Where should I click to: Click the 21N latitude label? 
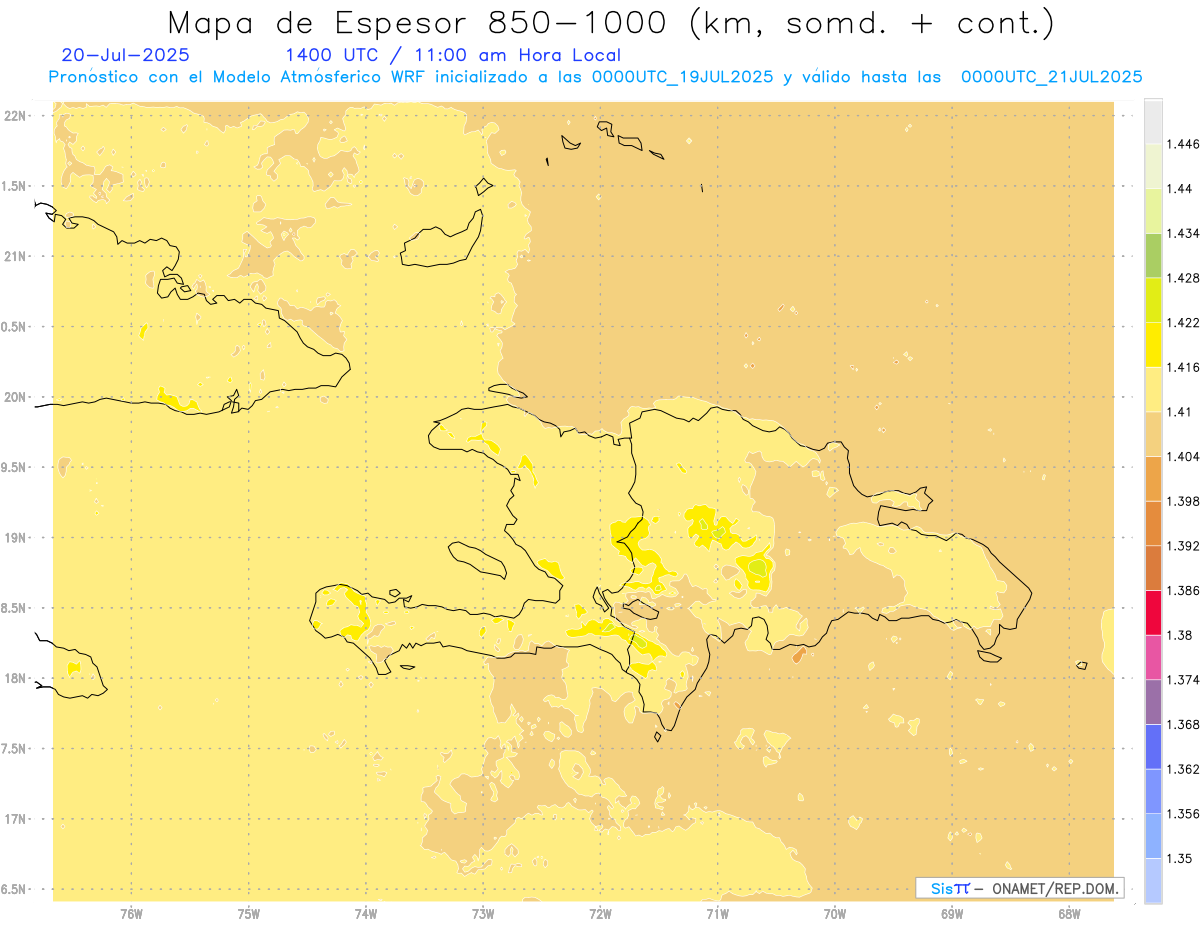point(16,256)
